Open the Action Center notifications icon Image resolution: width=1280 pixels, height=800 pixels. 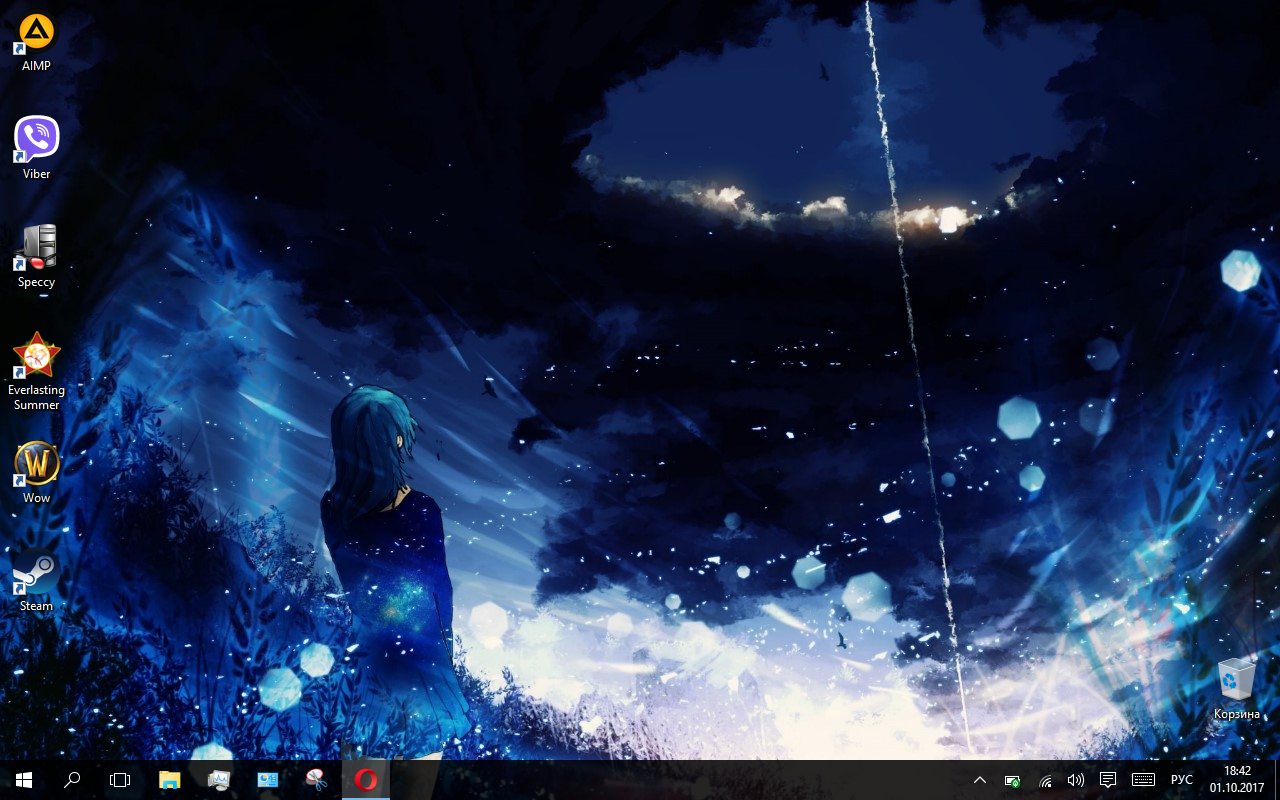[x=1108, y=780]
